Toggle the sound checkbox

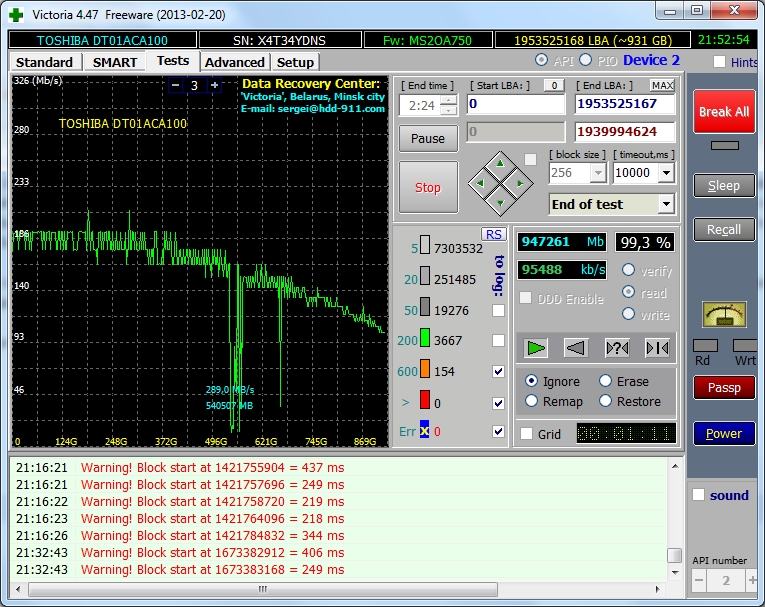pos(699,495)
